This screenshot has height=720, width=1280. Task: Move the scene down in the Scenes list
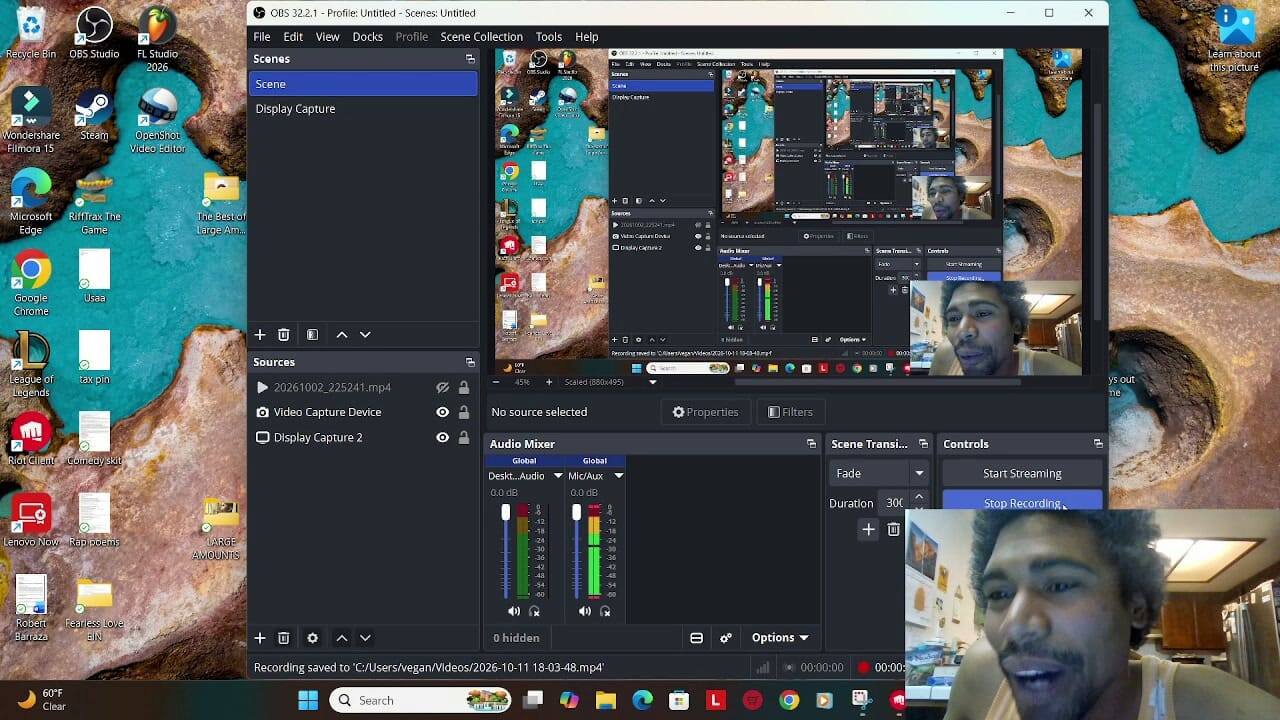(365, 335)
